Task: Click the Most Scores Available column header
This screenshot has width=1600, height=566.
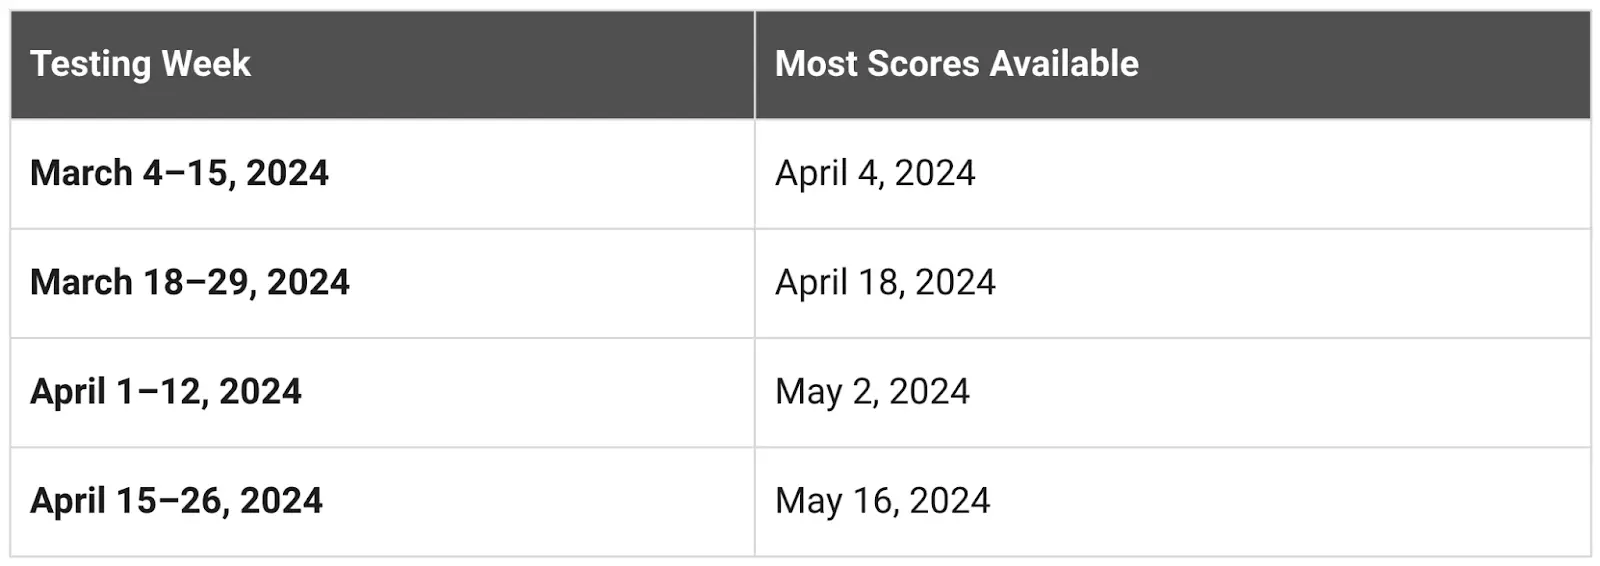Action: 956,64
